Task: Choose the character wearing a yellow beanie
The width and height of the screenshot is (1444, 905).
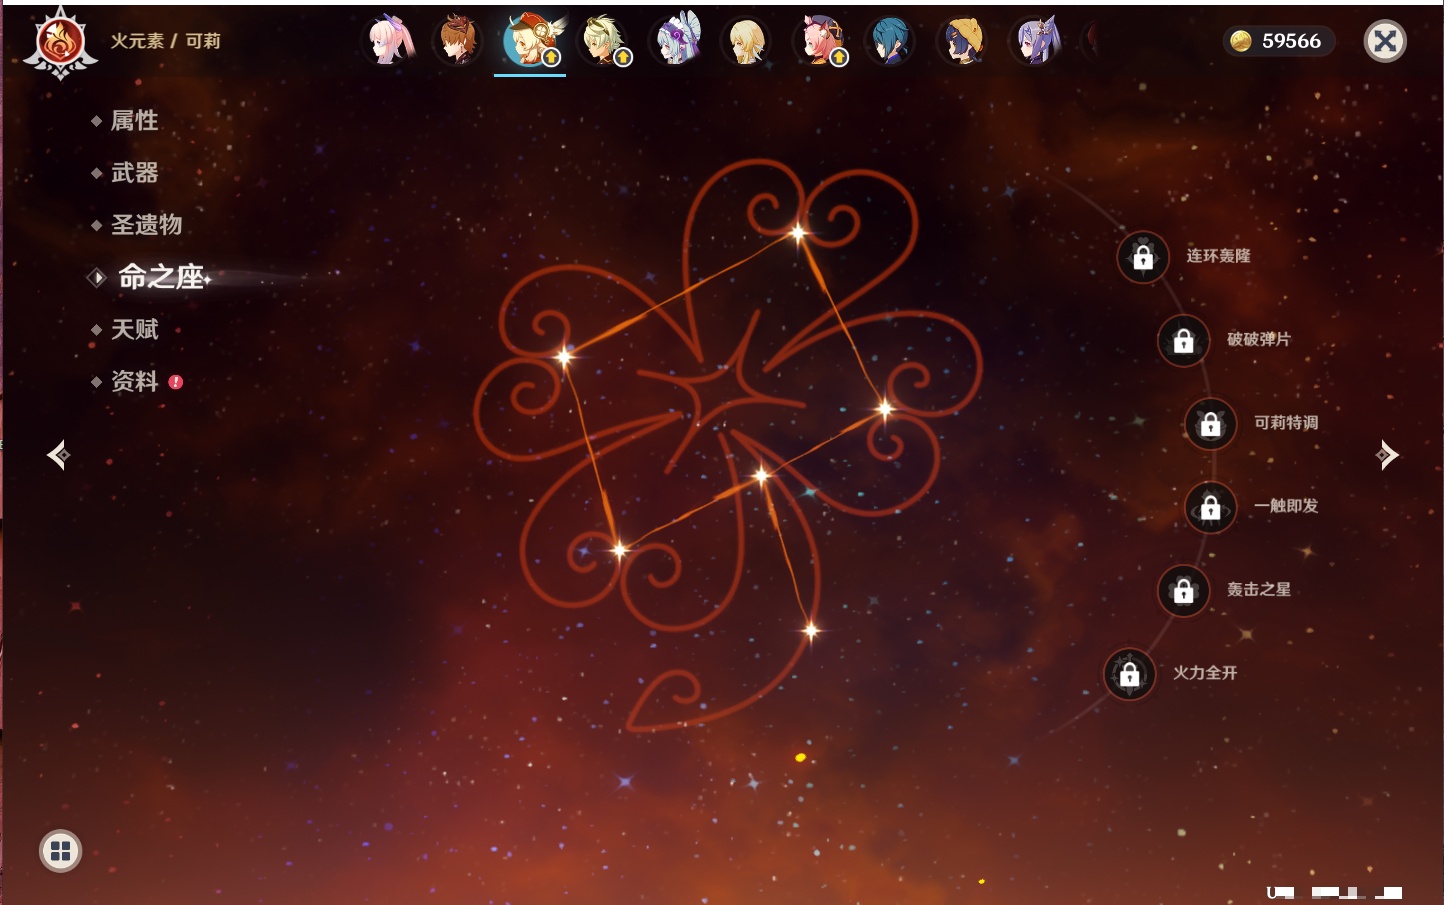Action: pos(962,41)
